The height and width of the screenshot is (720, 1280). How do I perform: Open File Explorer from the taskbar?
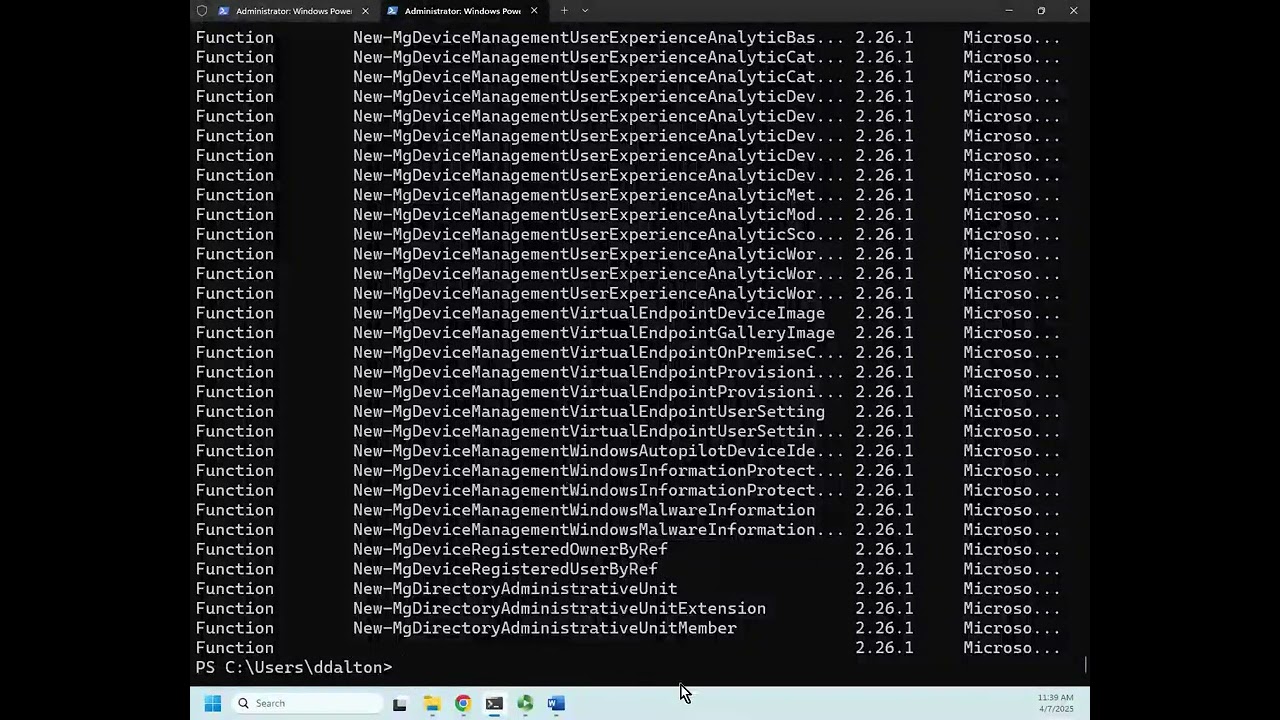(x=432, y=704)
